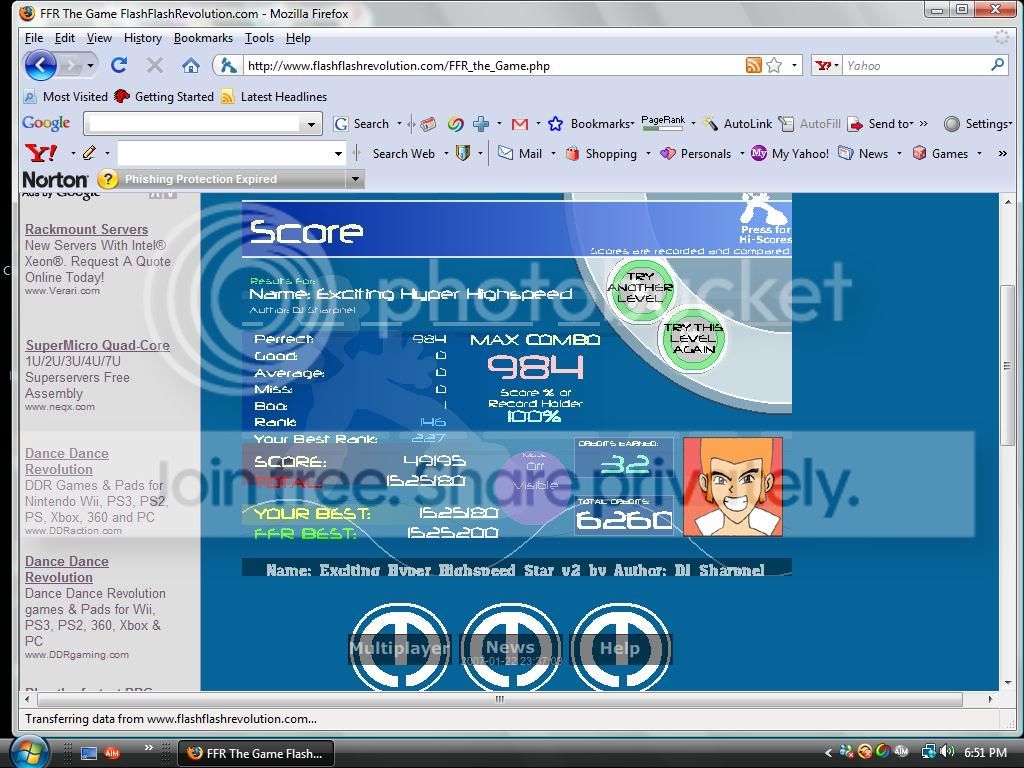Expand the Google toolbar search box dropdown
This screenshot has width=1024, height=768.
point(311,125)
